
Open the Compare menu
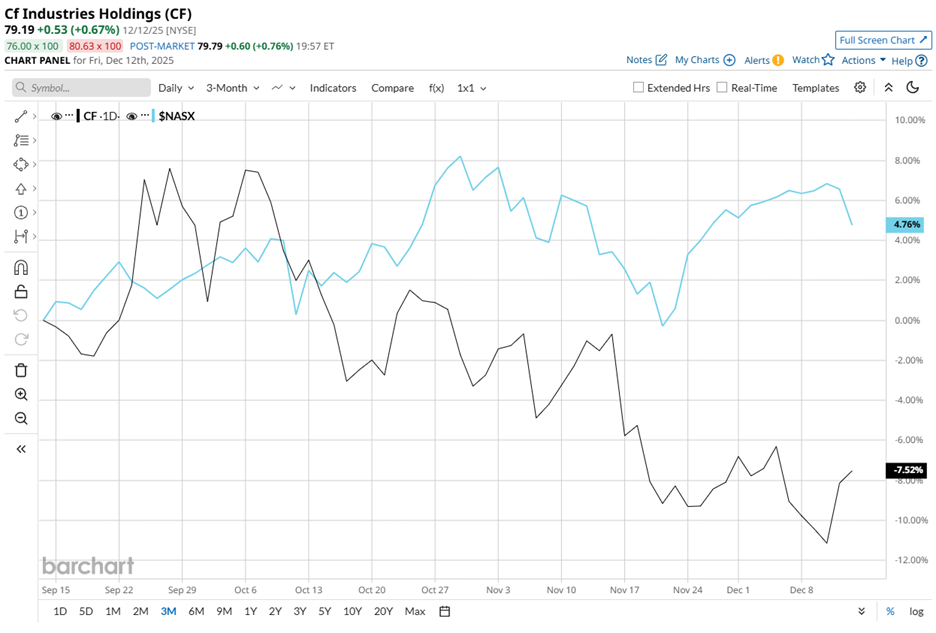pos(392,88)
